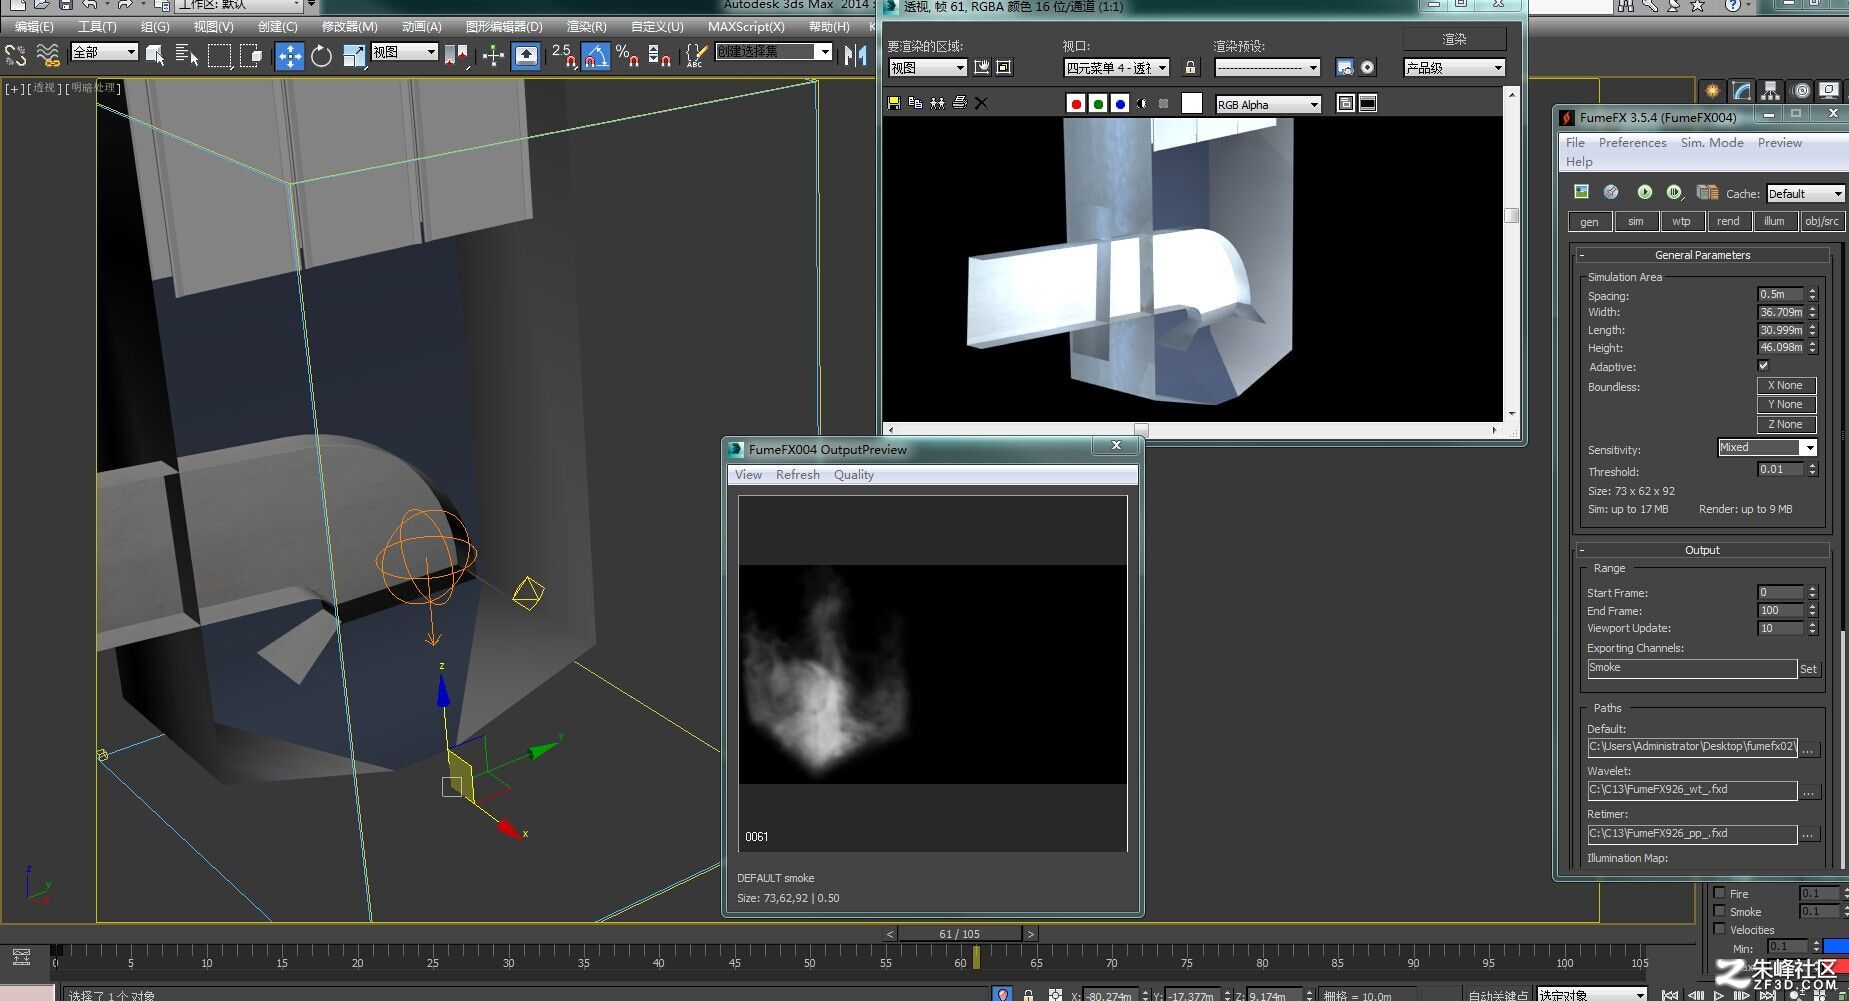Activate the Select and Scale tool

click(x=353, y=55)
